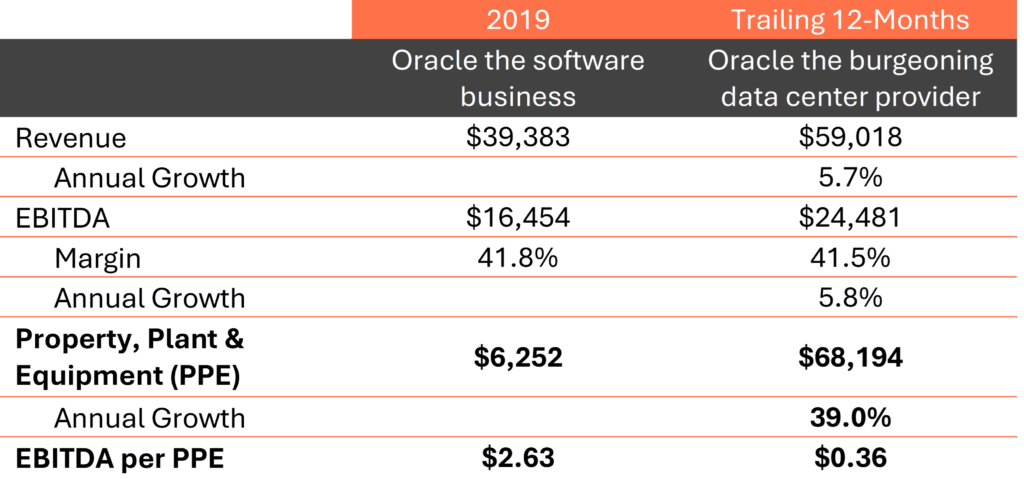Click the 2019 column header
The width and height of the screenshot is (1024, 479).
coord(518,19)
